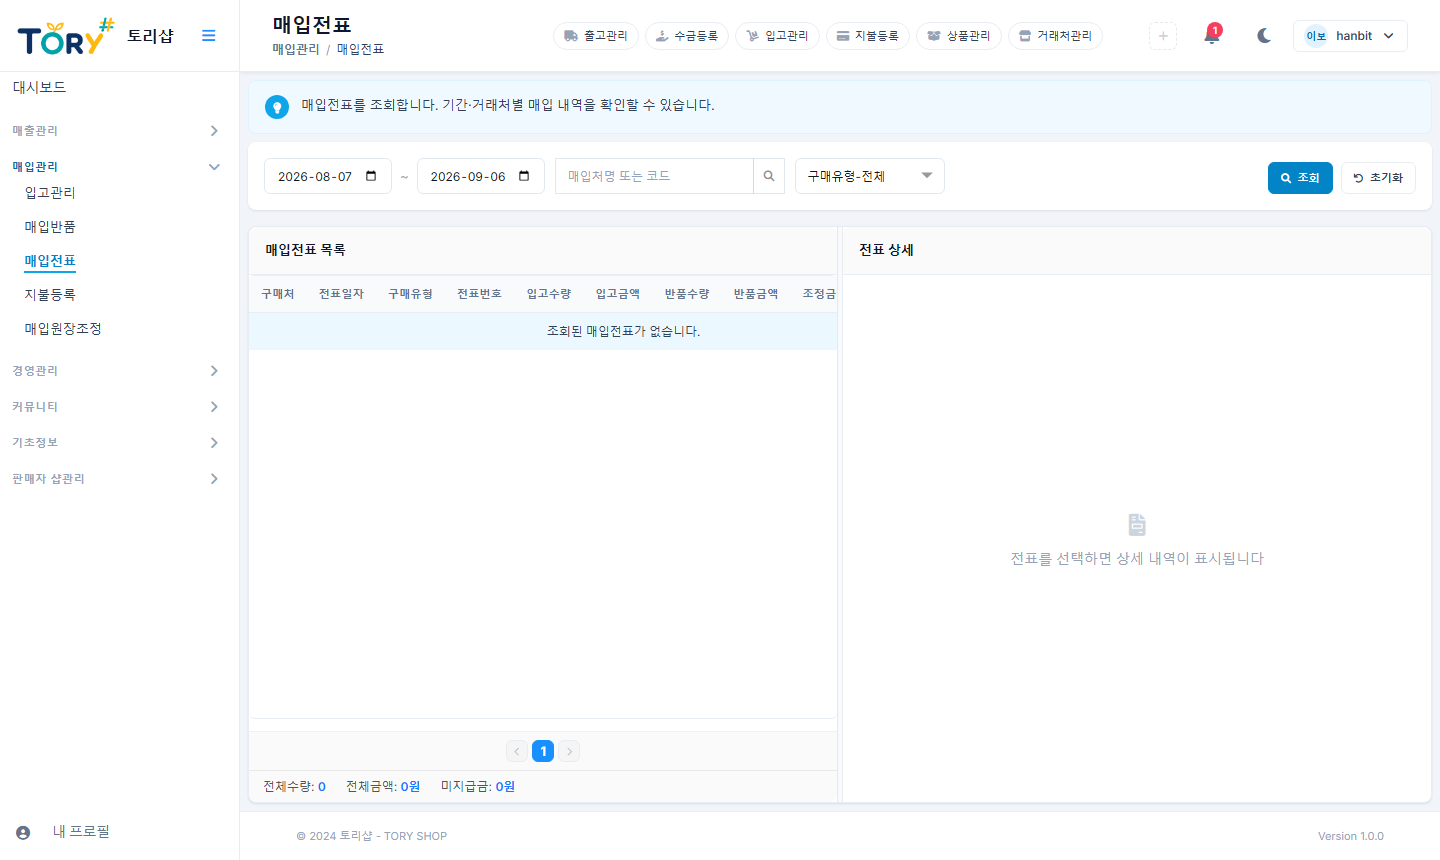
Task: Sort by 입고금액 column header
Action: tap(618, 294)
